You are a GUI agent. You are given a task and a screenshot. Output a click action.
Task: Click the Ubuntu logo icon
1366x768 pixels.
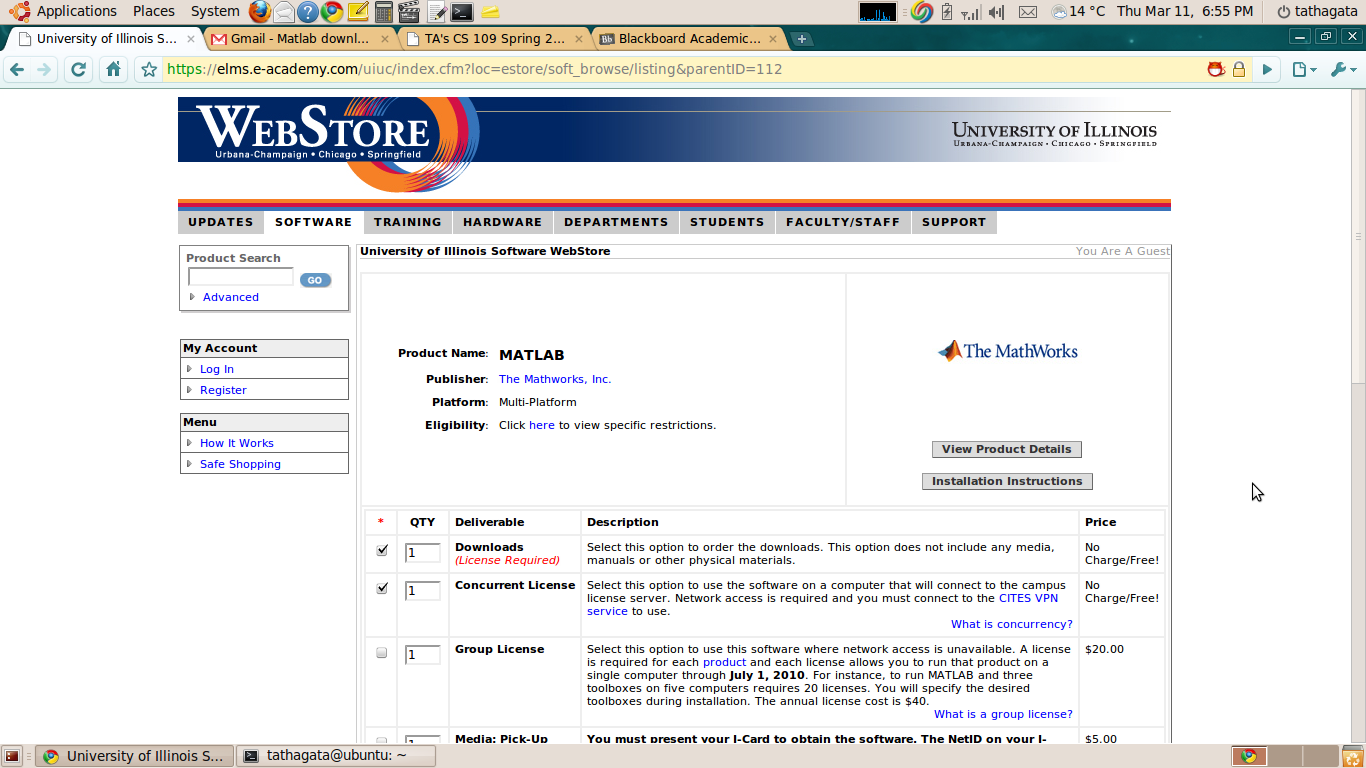point(19,12)
